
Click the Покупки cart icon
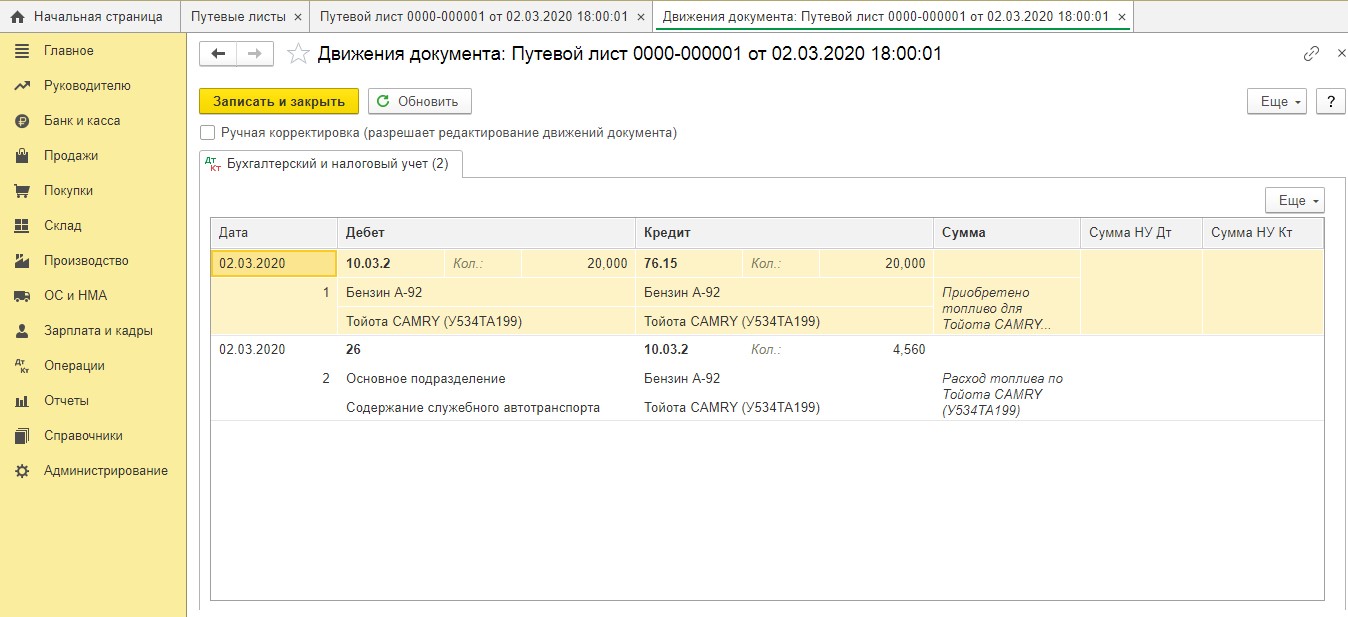click(x=21, y=191)
